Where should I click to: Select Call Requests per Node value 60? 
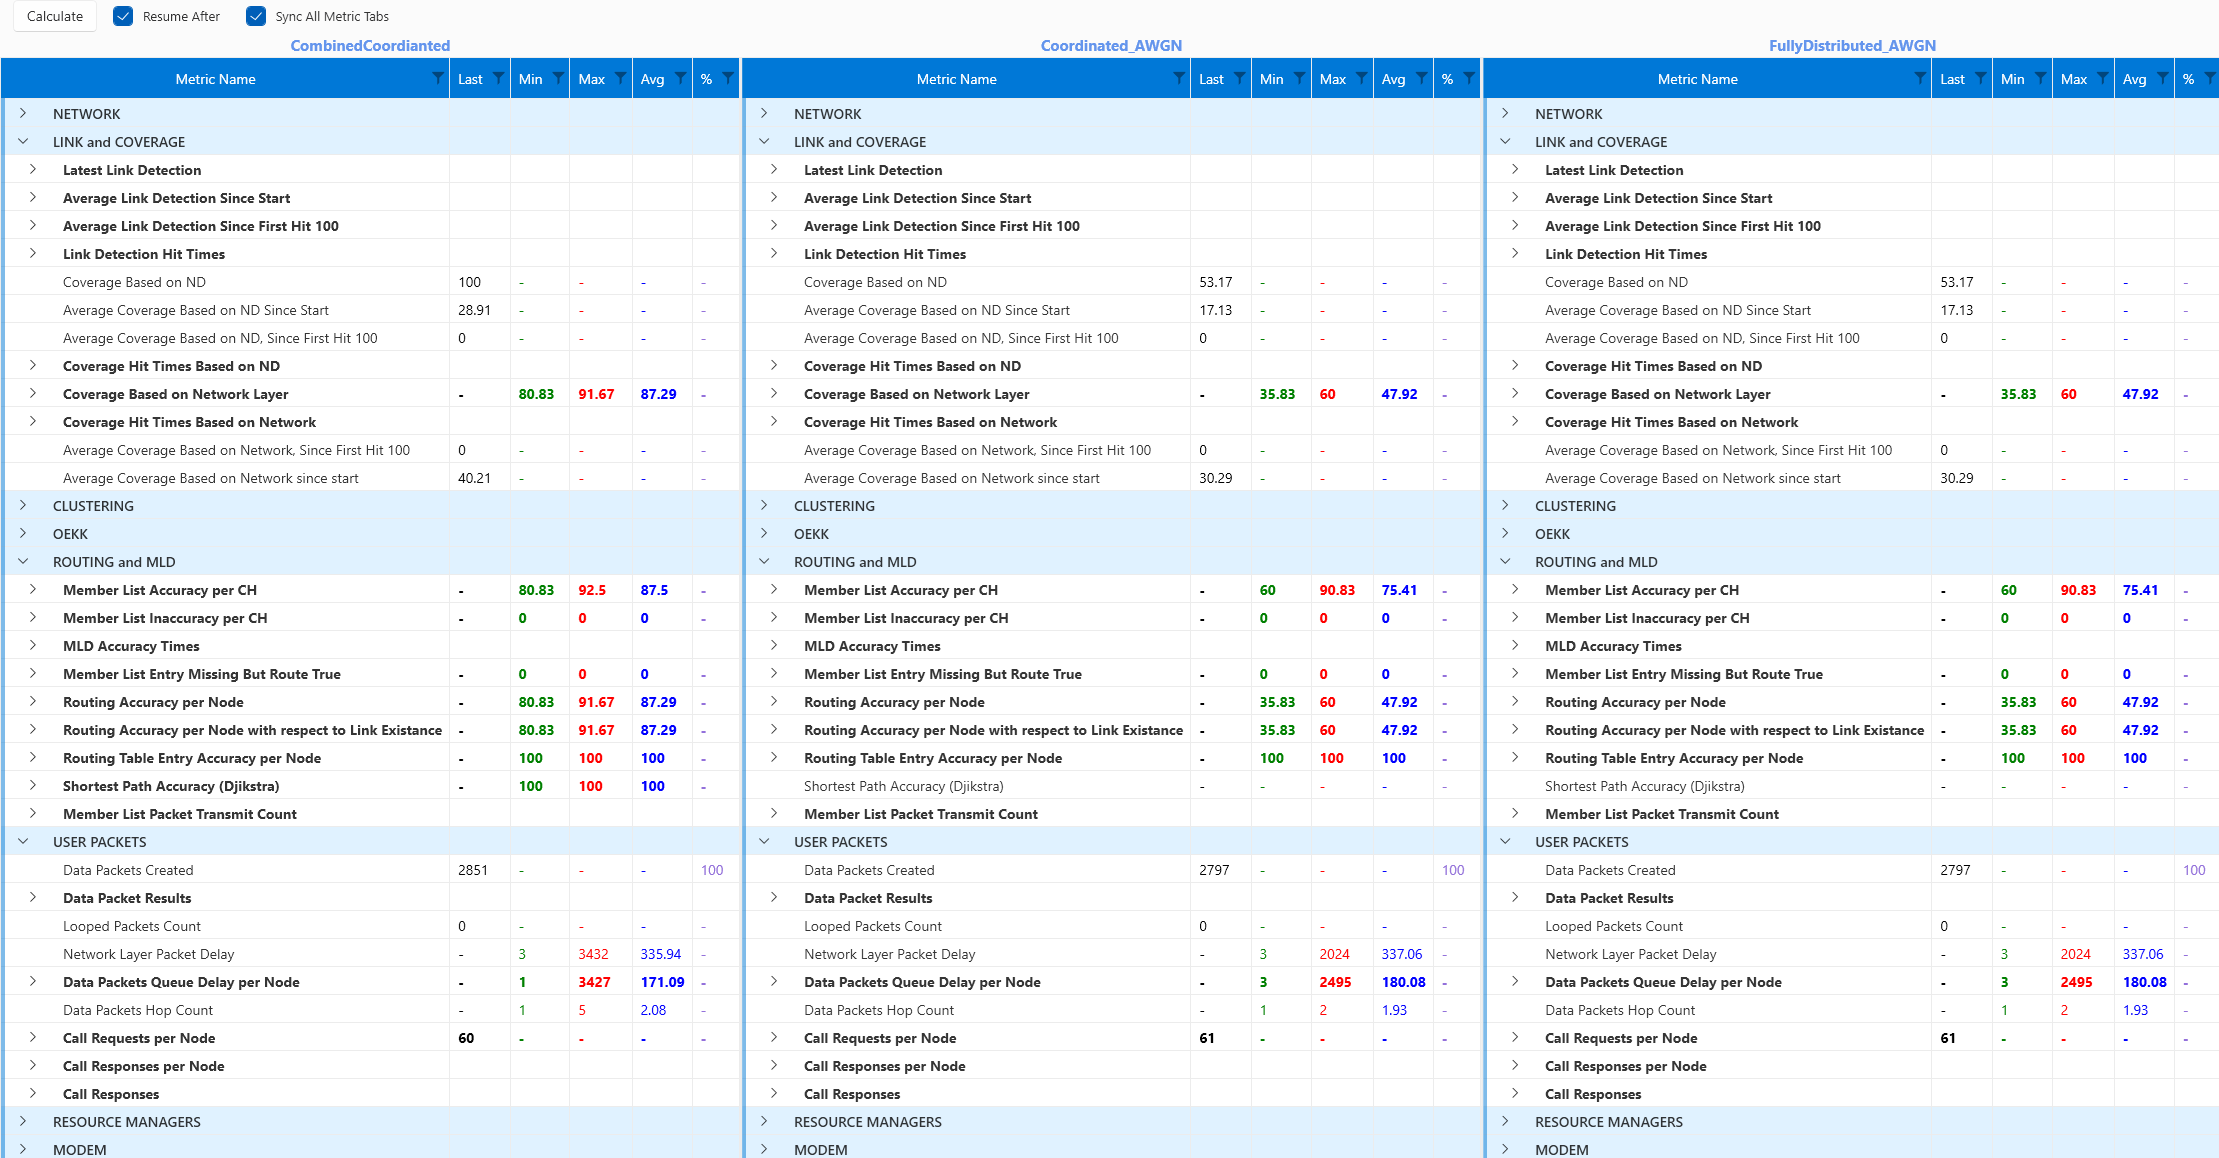tap(466, 1038)
